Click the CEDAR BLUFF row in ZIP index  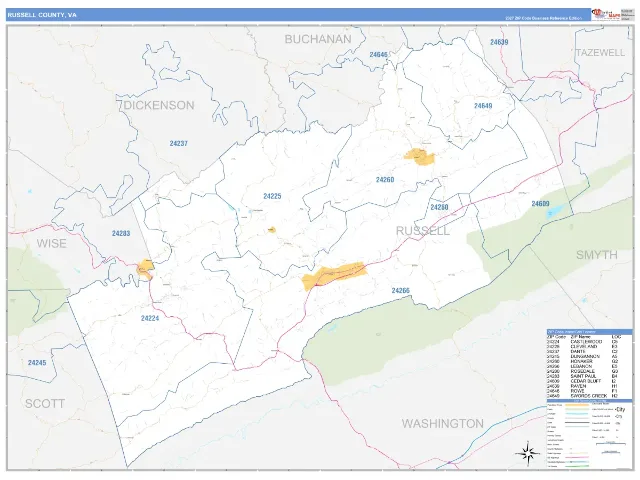pos(584,381)
